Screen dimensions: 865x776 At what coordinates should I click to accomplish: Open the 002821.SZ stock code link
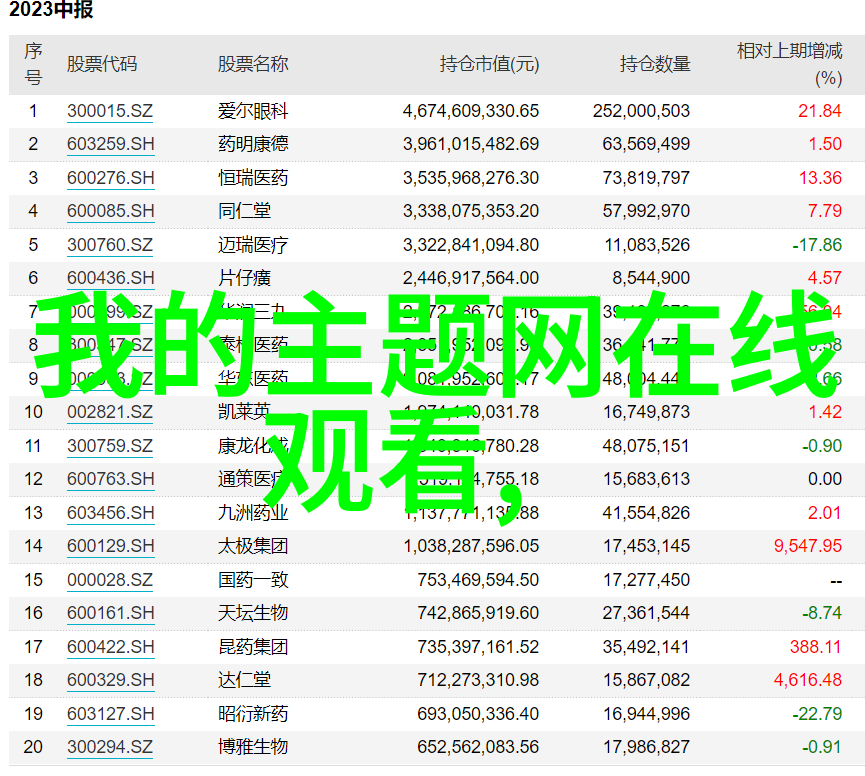point(110,412)
